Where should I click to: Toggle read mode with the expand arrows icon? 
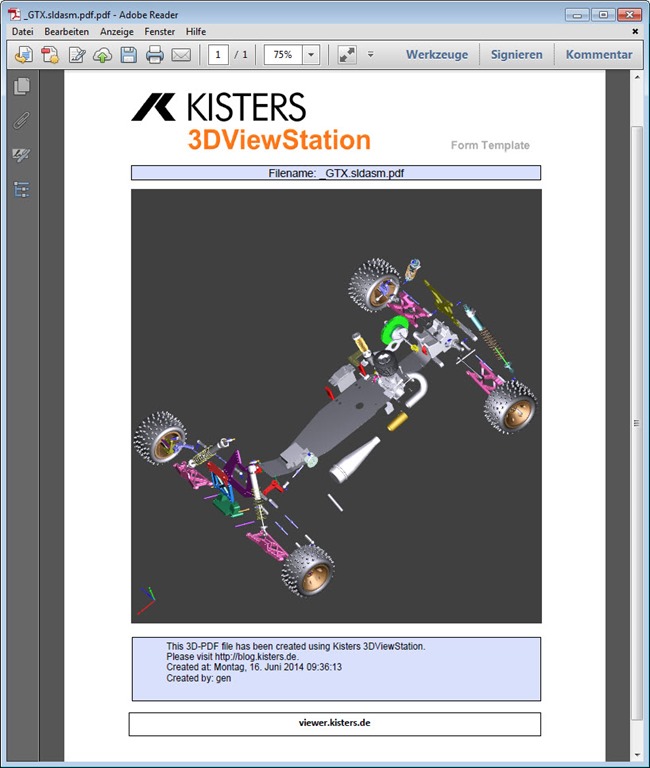point(347,54)
